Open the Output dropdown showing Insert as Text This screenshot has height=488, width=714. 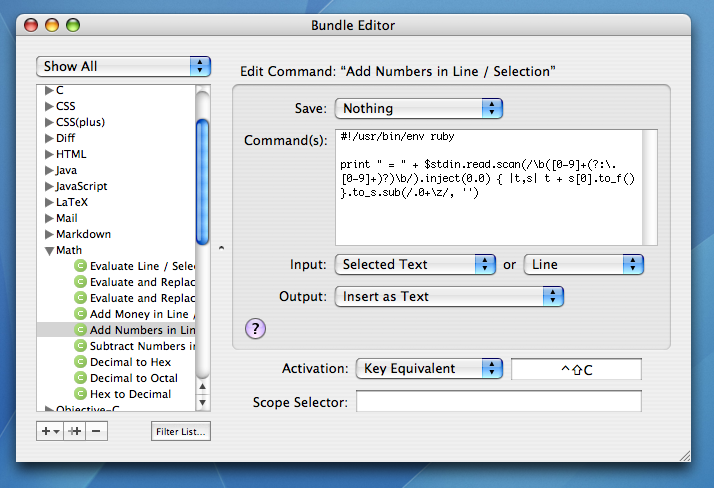coord(449,296)
